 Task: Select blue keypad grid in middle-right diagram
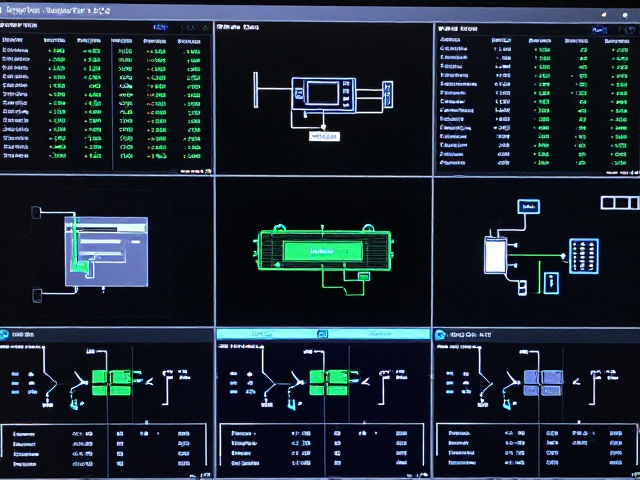click(584, 256)
